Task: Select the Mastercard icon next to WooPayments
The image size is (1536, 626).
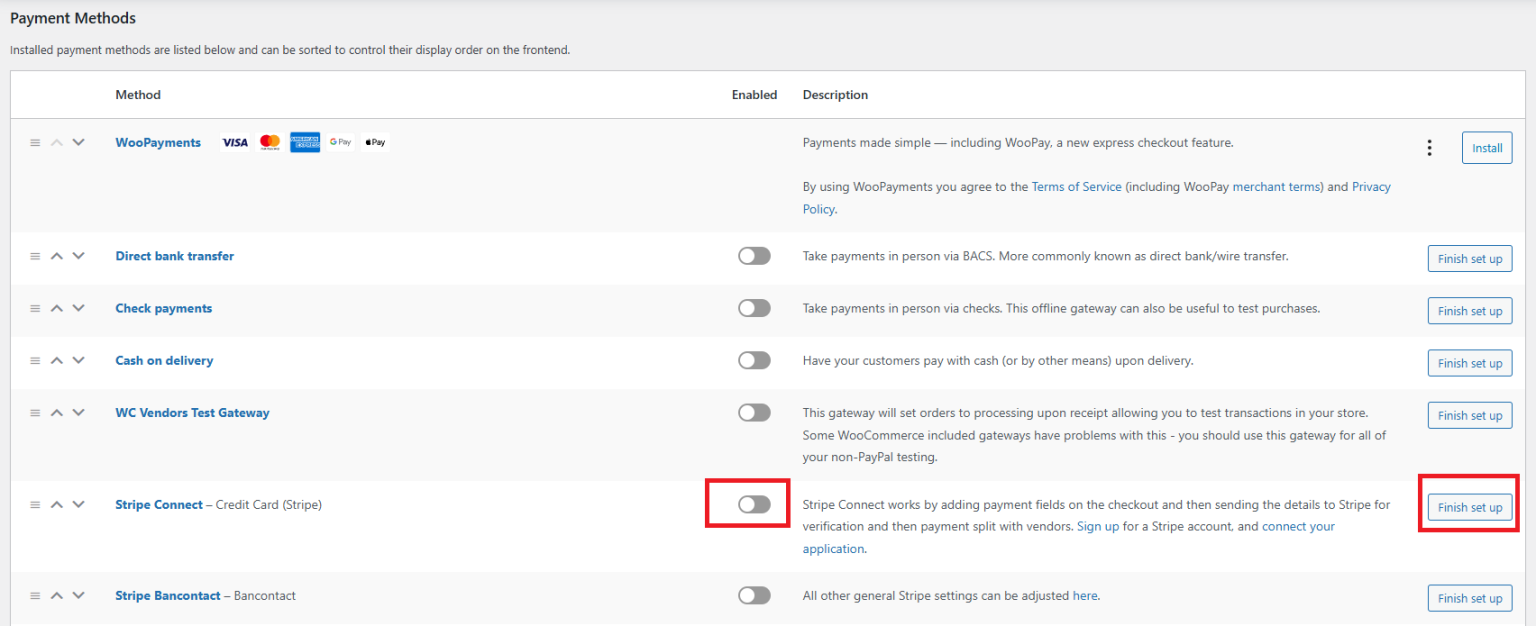Action: pos(269,141)
